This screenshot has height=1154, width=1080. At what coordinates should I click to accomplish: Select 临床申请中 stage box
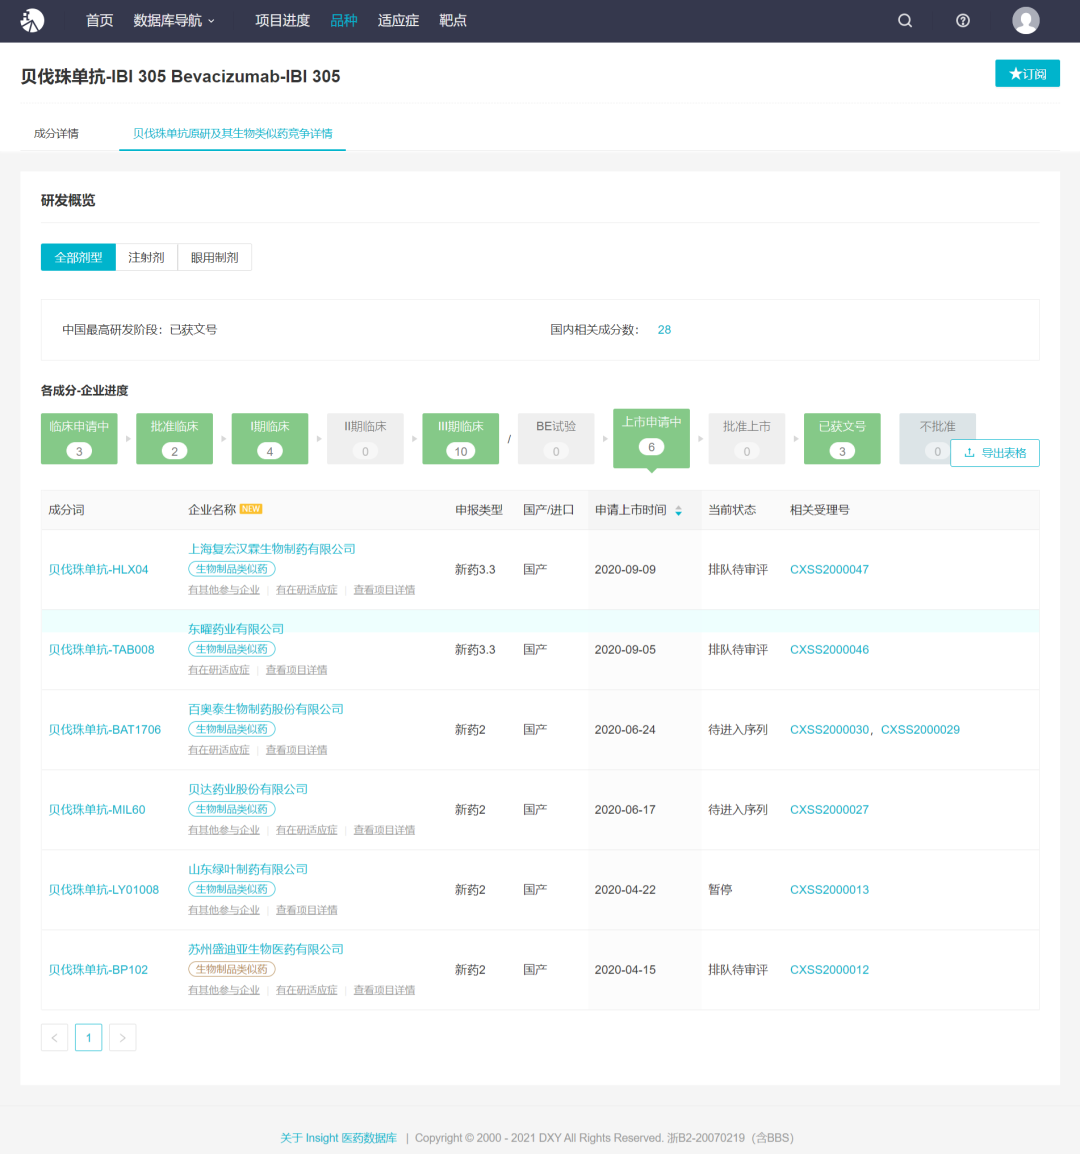(x=79, y=439)
